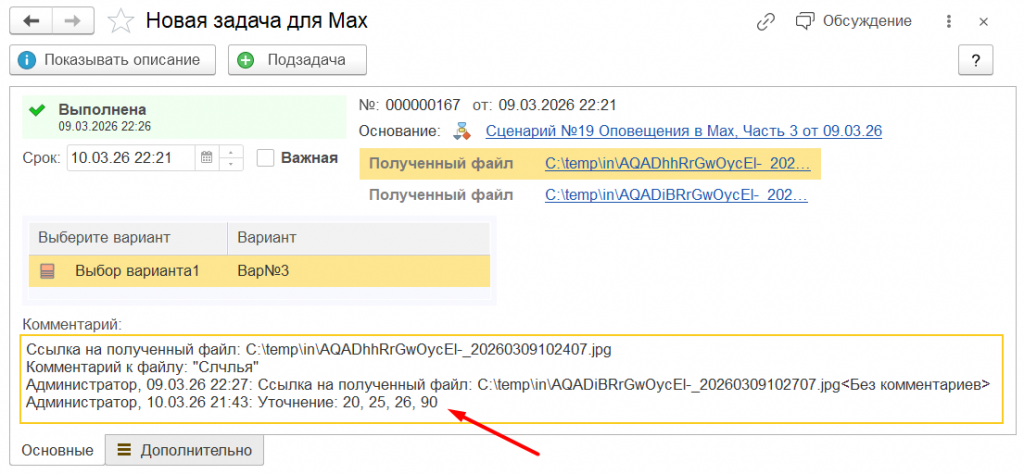Image resolution: width=1024 pixels, height=474 pixels.
Task: Copy the link with the chain icon
Action: click(767, 21)
